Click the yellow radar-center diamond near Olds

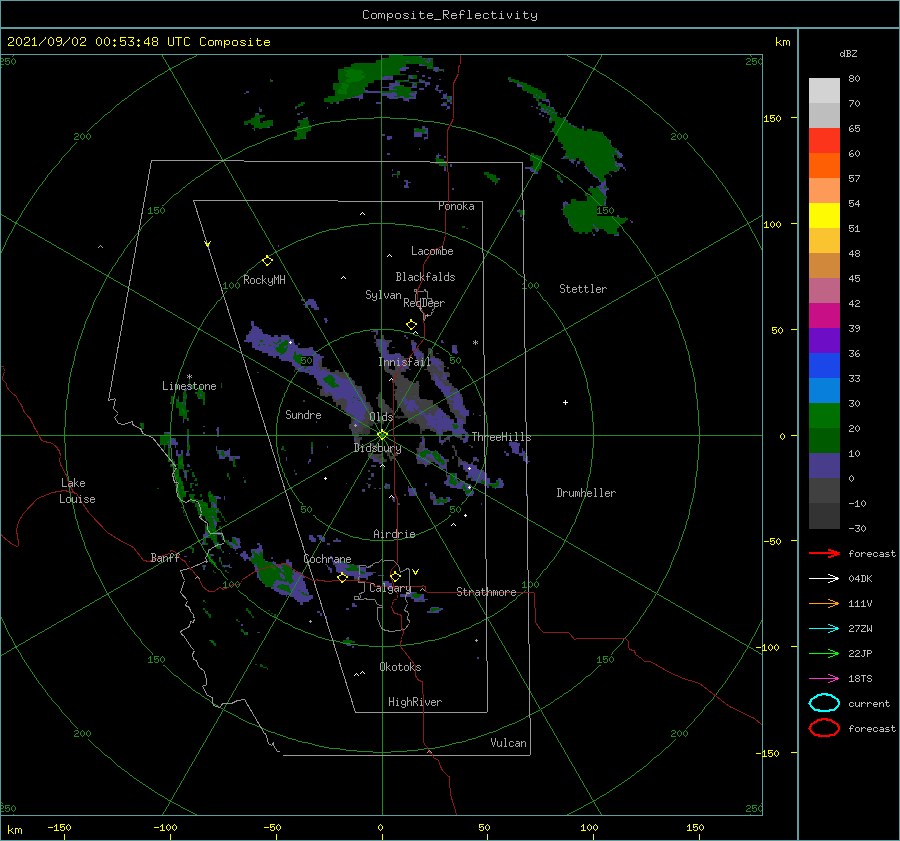click(x=382, y=435)
